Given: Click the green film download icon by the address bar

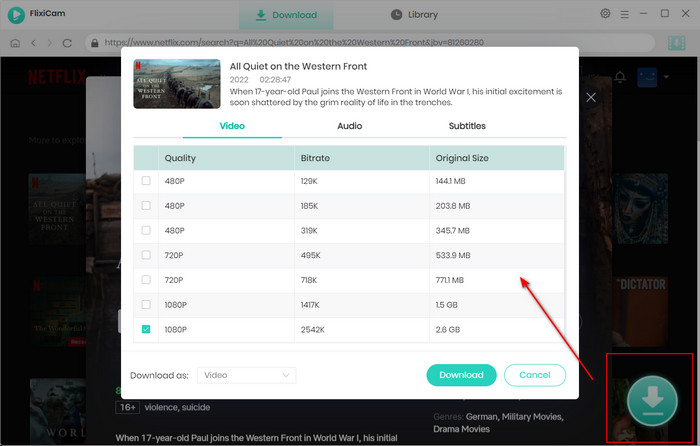Looking at the screenshot, I should pyautogui.click(x=676, y=43).
